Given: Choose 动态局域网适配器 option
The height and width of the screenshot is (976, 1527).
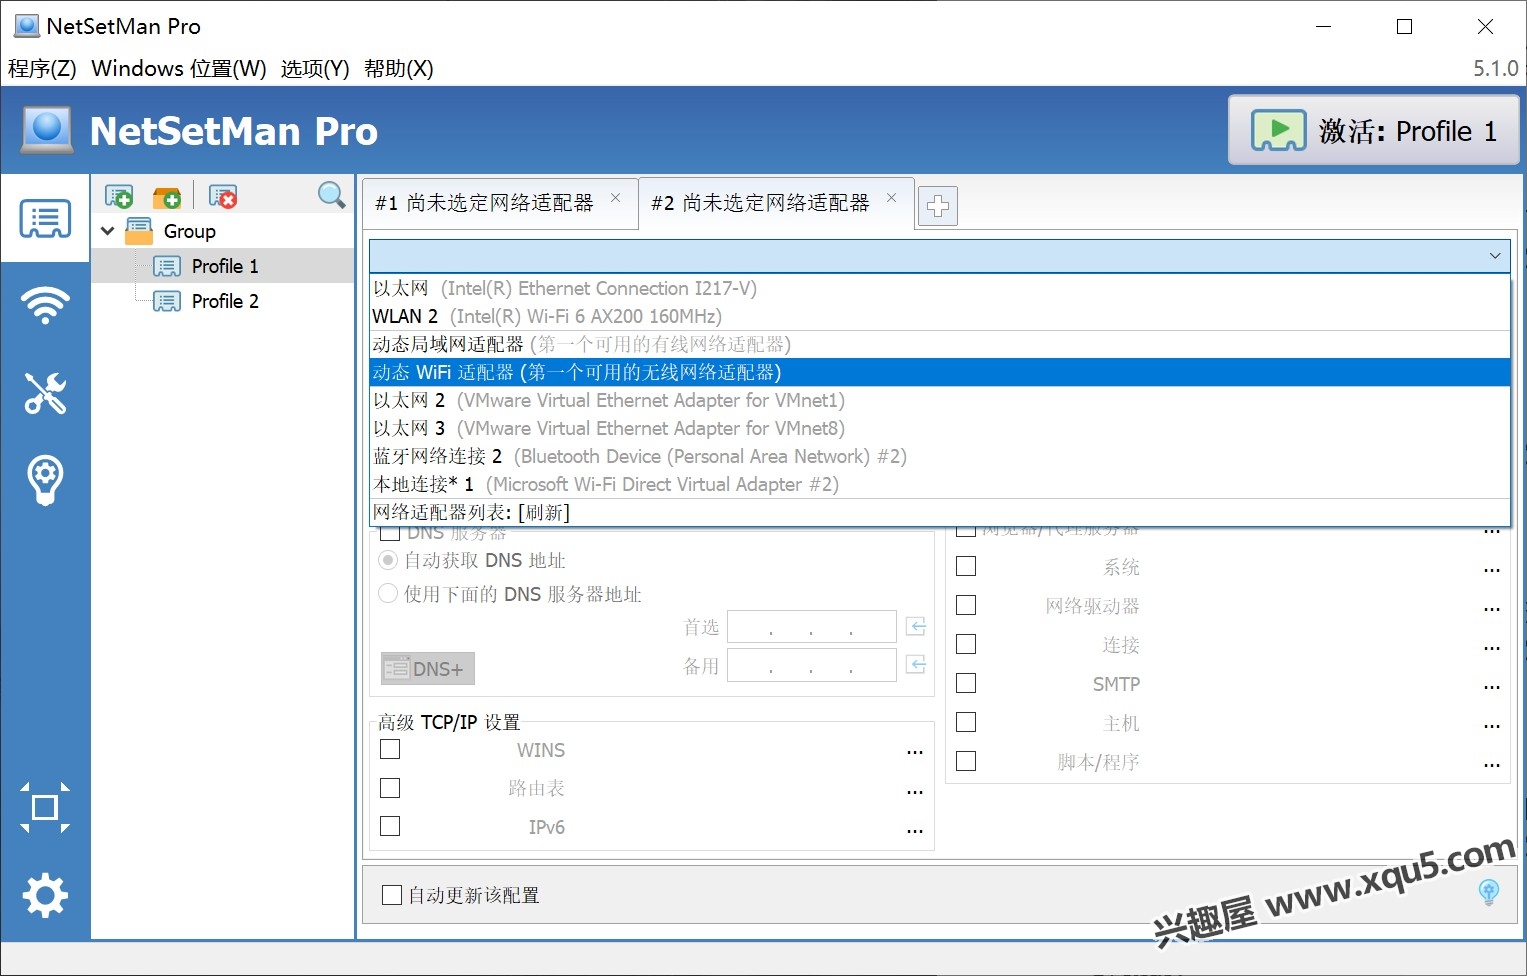Looking at the screenshot, I should coord(939,344).
